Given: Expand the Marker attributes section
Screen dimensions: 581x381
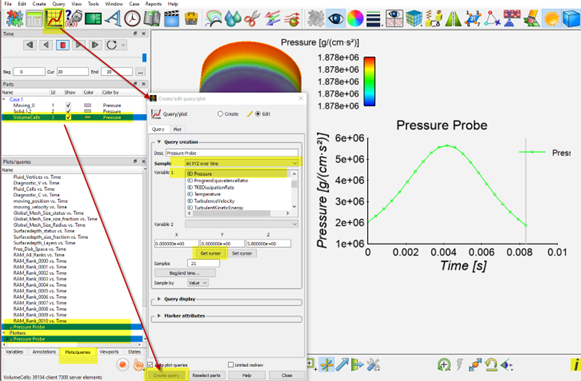Looking at the screenshot, I should pyautogui.click(x=159, y=316).
